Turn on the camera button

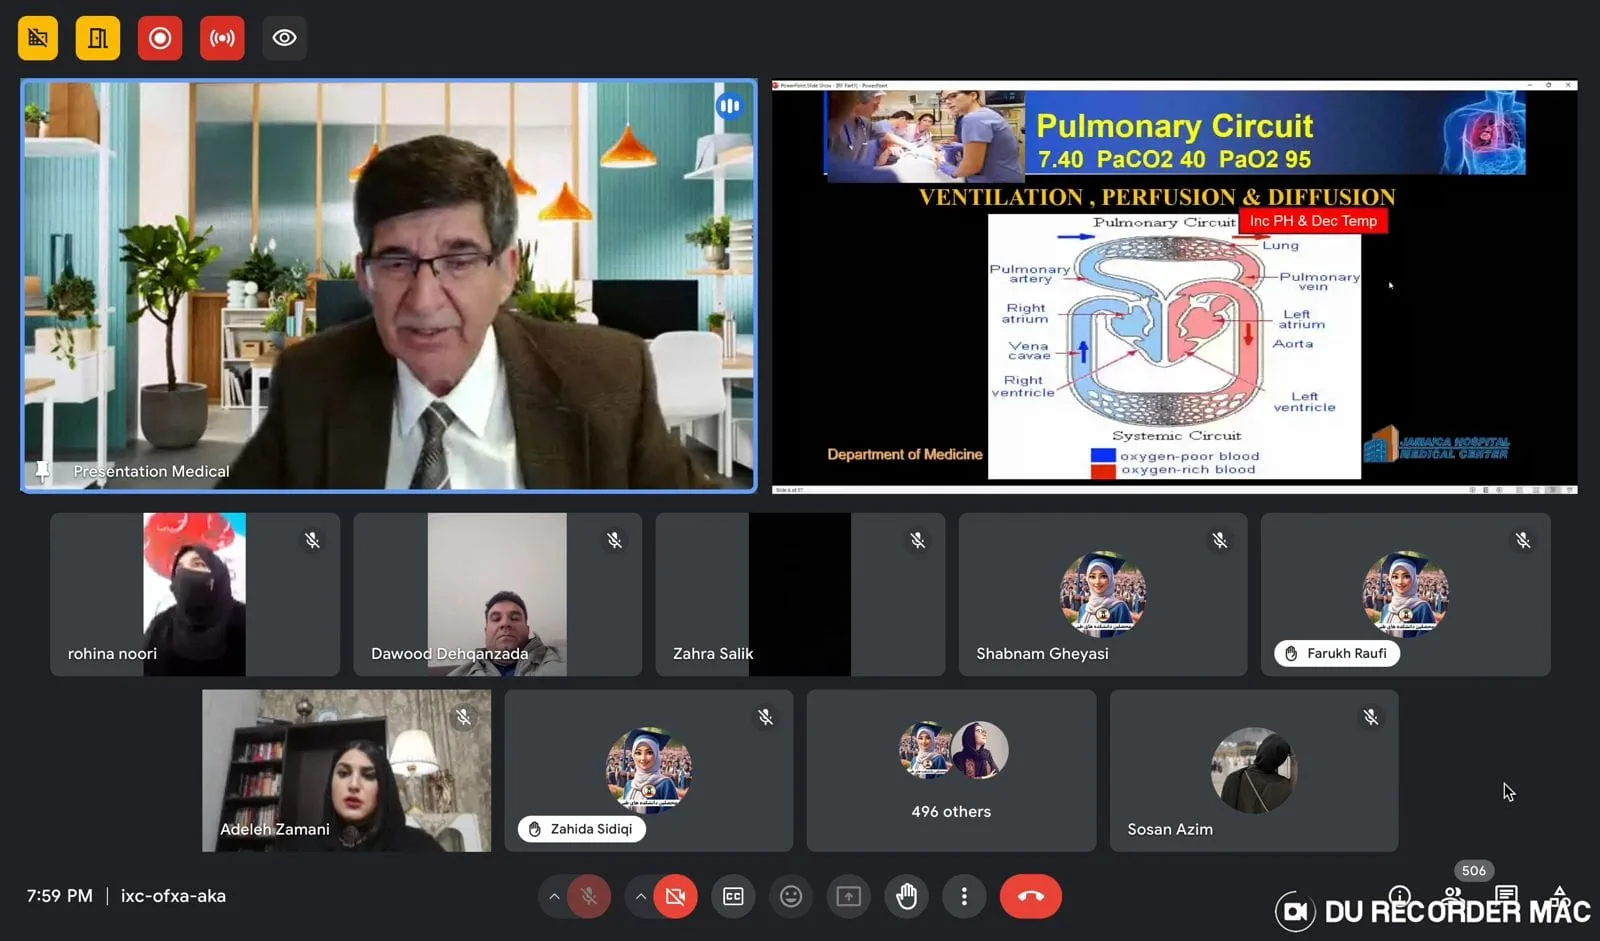(x=675, y=896)
